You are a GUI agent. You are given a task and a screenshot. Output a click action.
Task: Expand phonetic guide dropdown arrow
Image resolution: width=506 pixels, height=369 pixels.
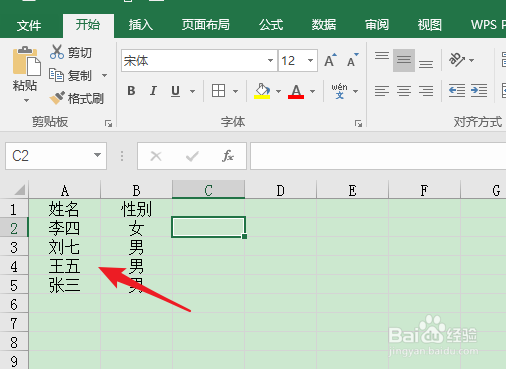[x=355, y=91]
